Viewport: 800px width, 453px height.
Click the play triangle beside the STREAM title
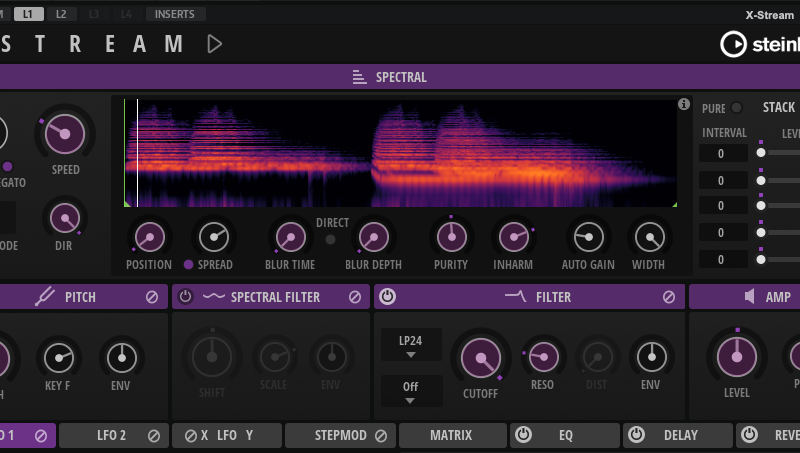click(x=214, y=43)
